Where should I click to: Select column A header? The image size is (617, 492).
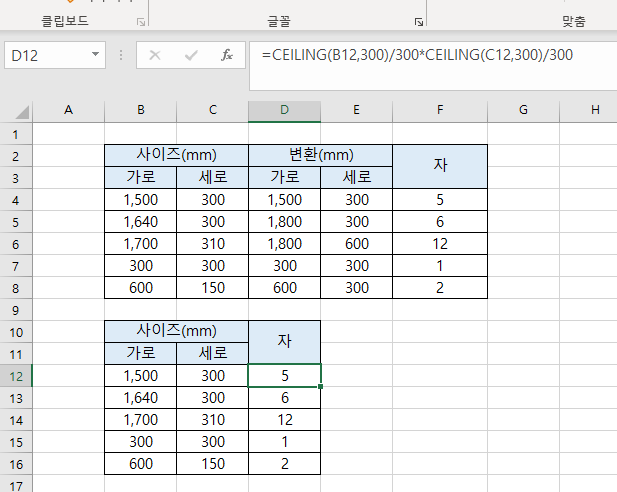tap(68, 110)
